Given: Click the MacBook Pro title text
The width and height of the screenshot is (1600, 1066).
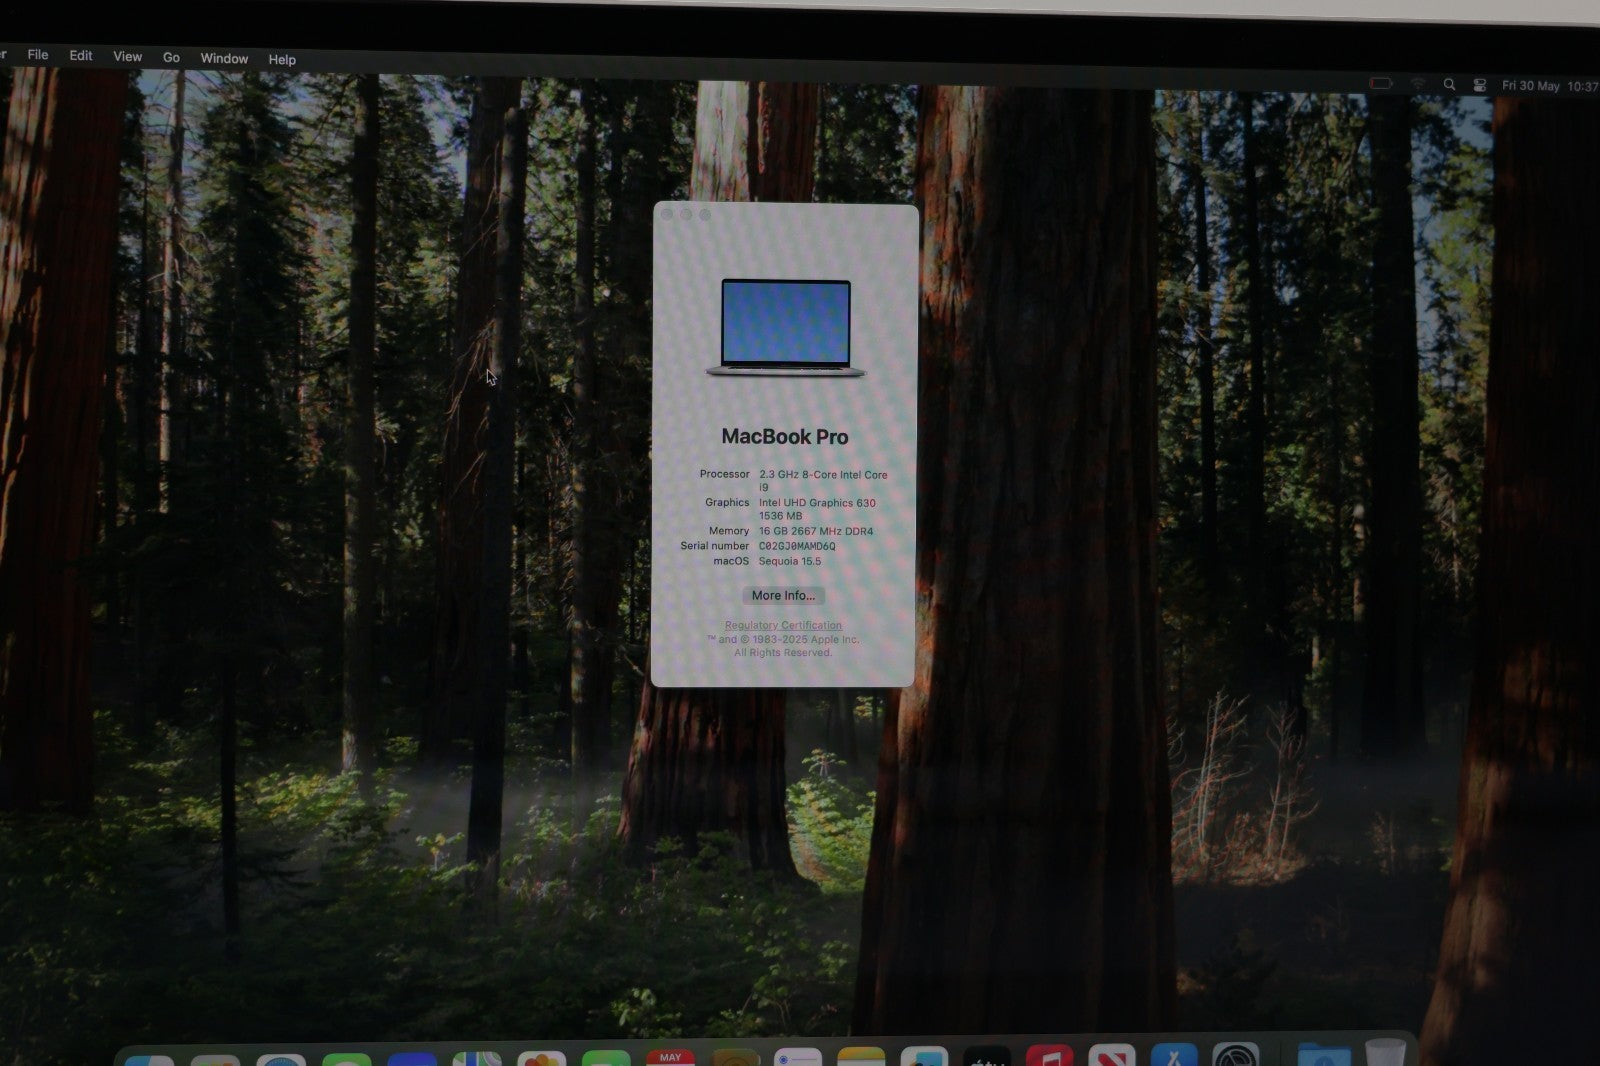Looking at the screenshot, I should [x=785, y=437].
